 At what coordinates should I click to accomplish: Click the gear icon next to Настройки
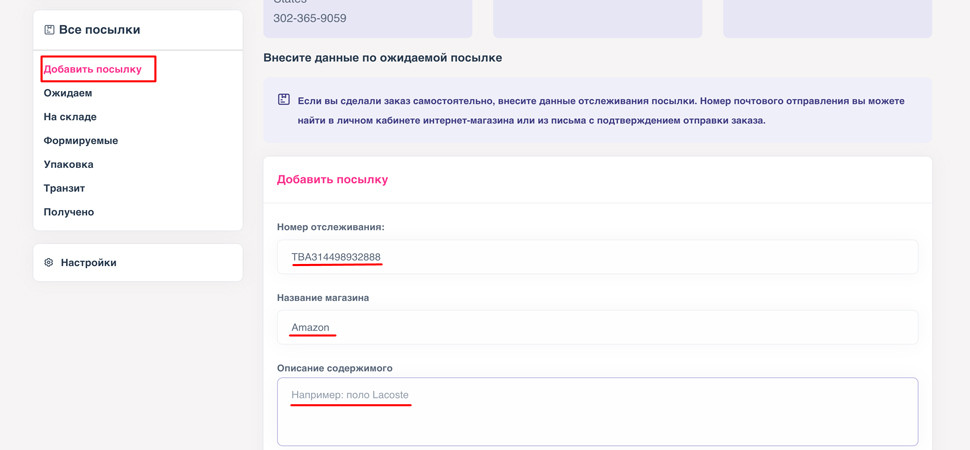pos(49,262)
